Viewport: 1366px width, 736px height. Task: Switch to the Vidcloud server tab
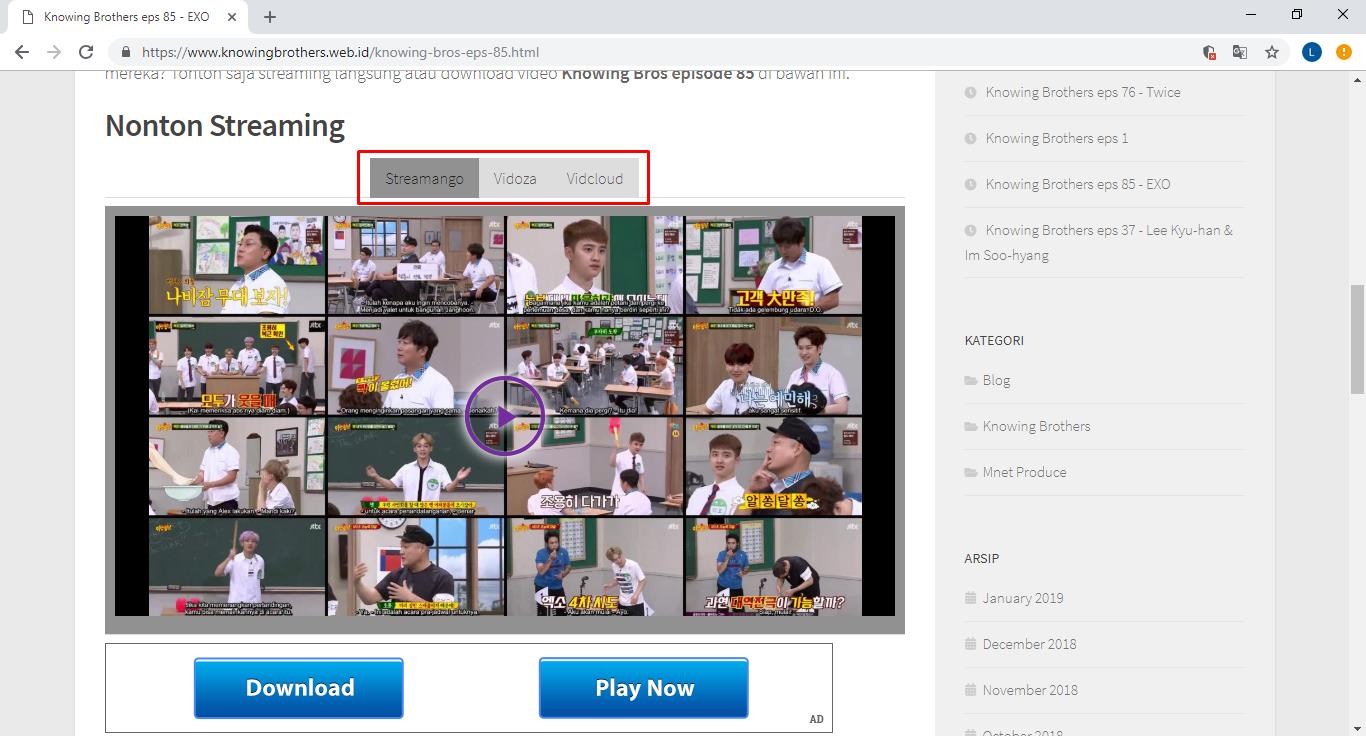595,179
